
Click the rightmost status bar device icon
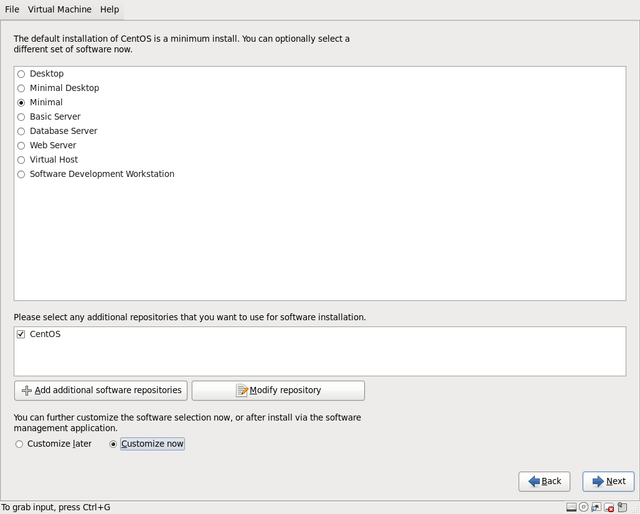tap(622, 507)
